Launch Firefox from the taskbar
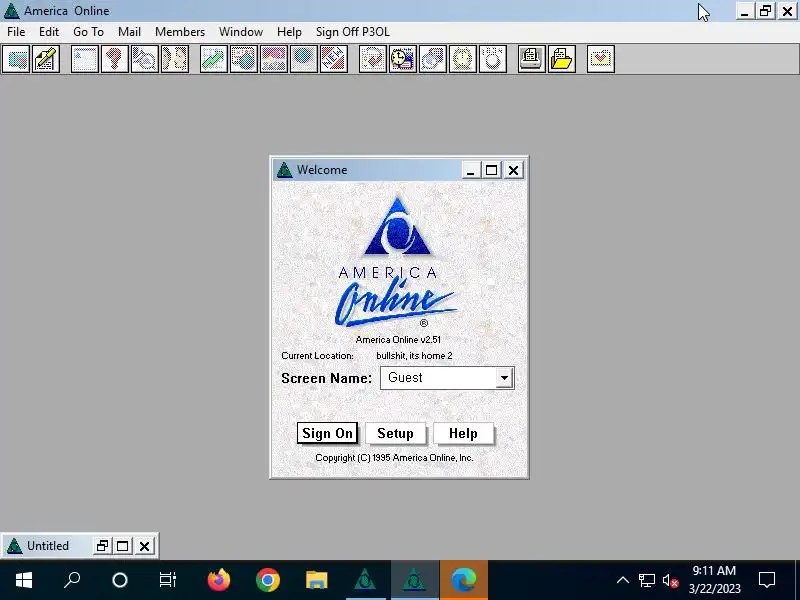Screen dimensions: 800x600 point(219,580)
